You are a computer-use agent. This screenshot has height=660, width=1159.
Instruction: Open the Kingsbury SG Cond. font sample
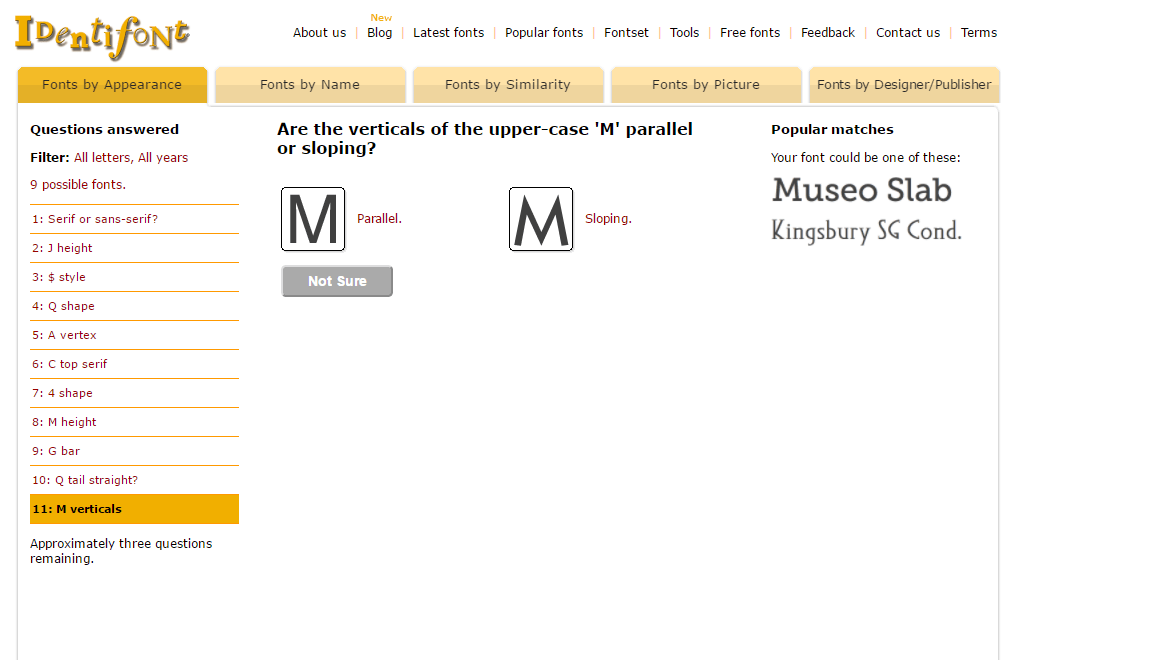click(866, 231)
